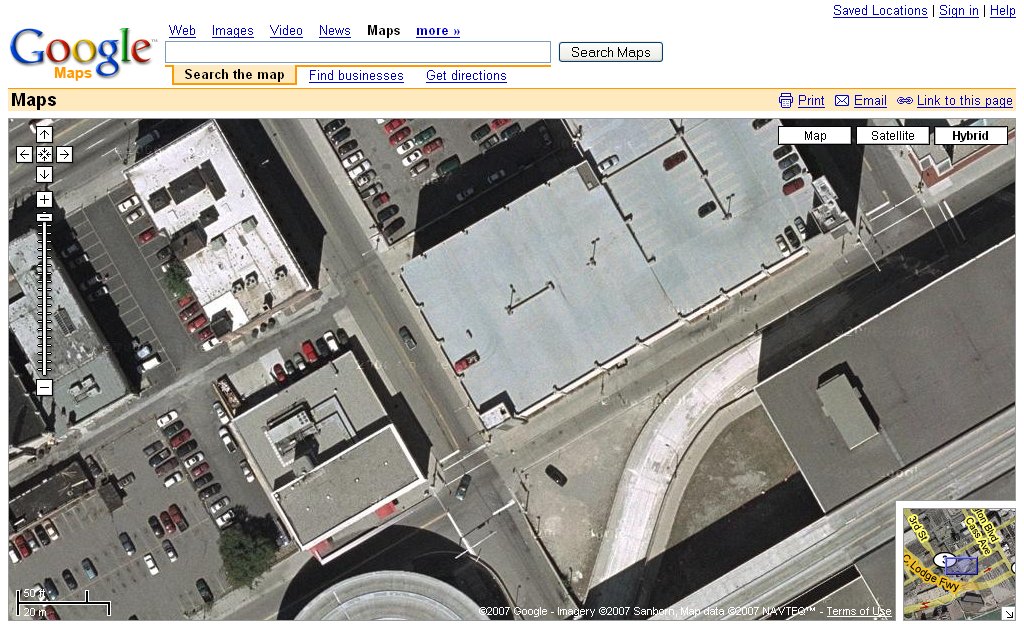The image size is (1024, 624).
Task: Click the printer icon
Action: (786, 101)
